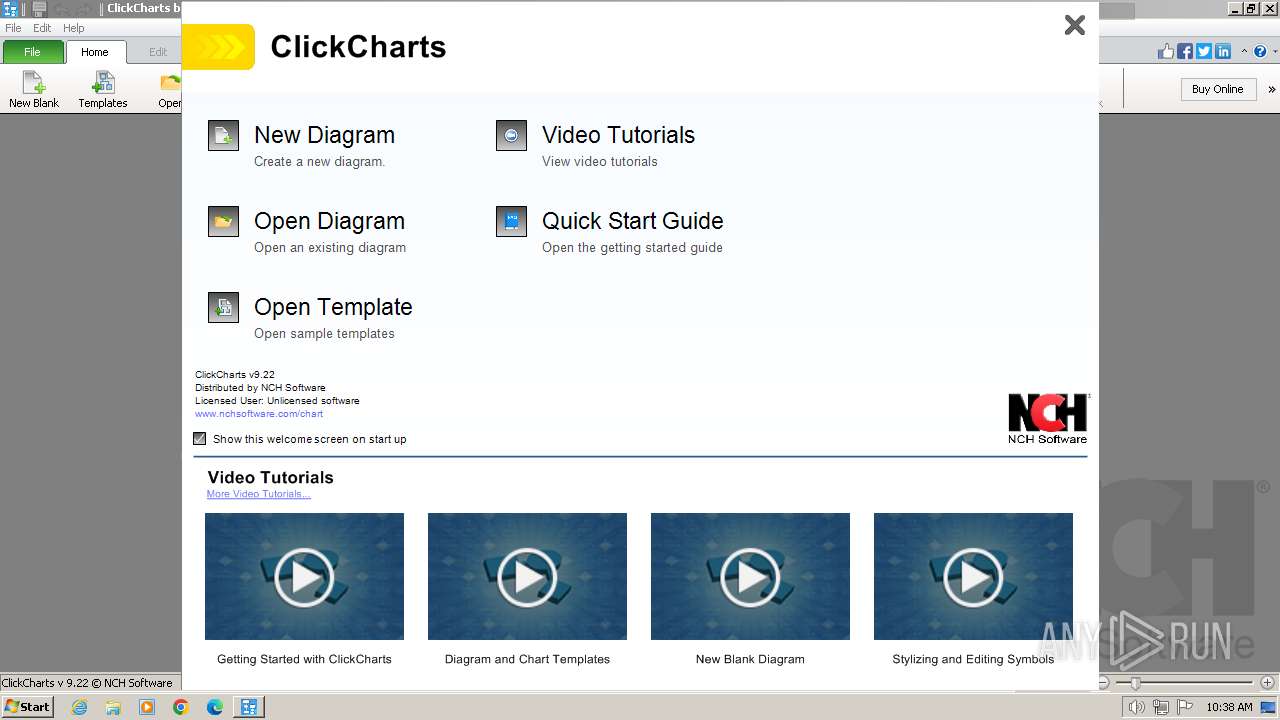Click ClickCharts v9.22 version text
Image resolution: width=1280 pixels, height=720 pixels.
pos(235,375)
